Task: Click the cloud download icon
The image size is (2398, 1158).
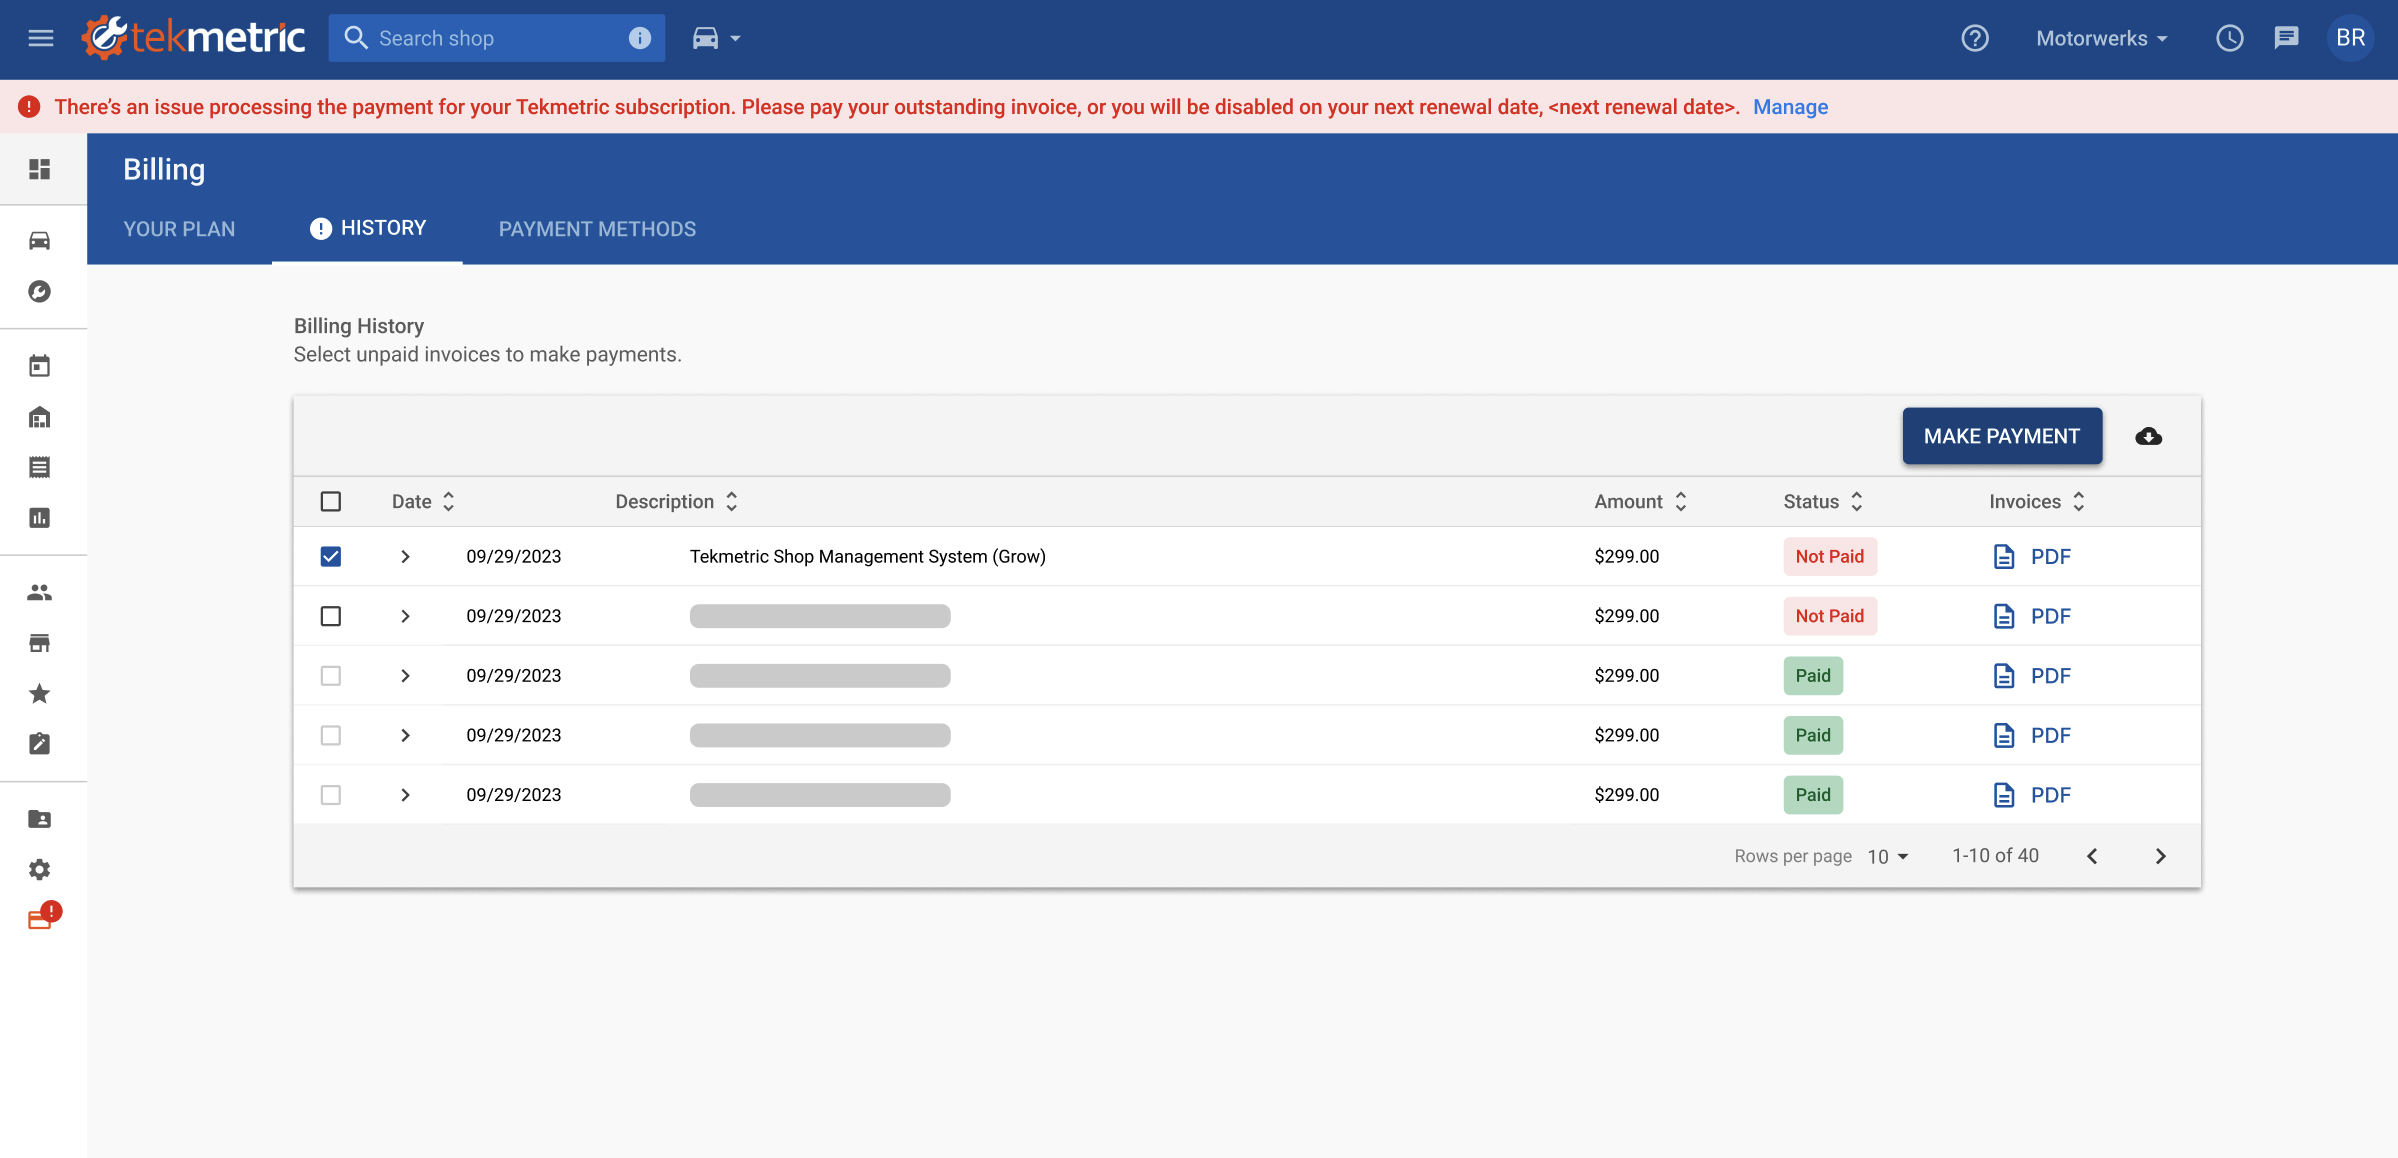Action: pyautogui.click(x=2148, y=436)
